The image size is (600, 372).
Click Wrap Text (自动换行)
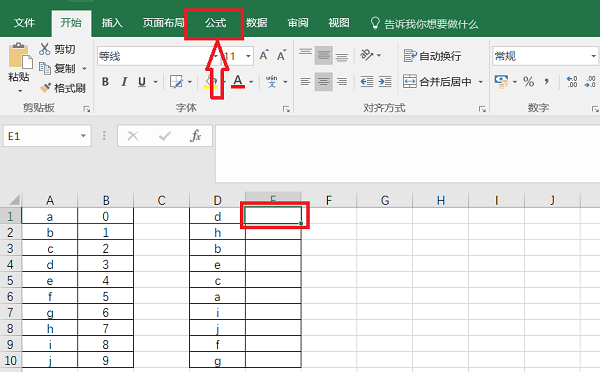pos(432,56)
